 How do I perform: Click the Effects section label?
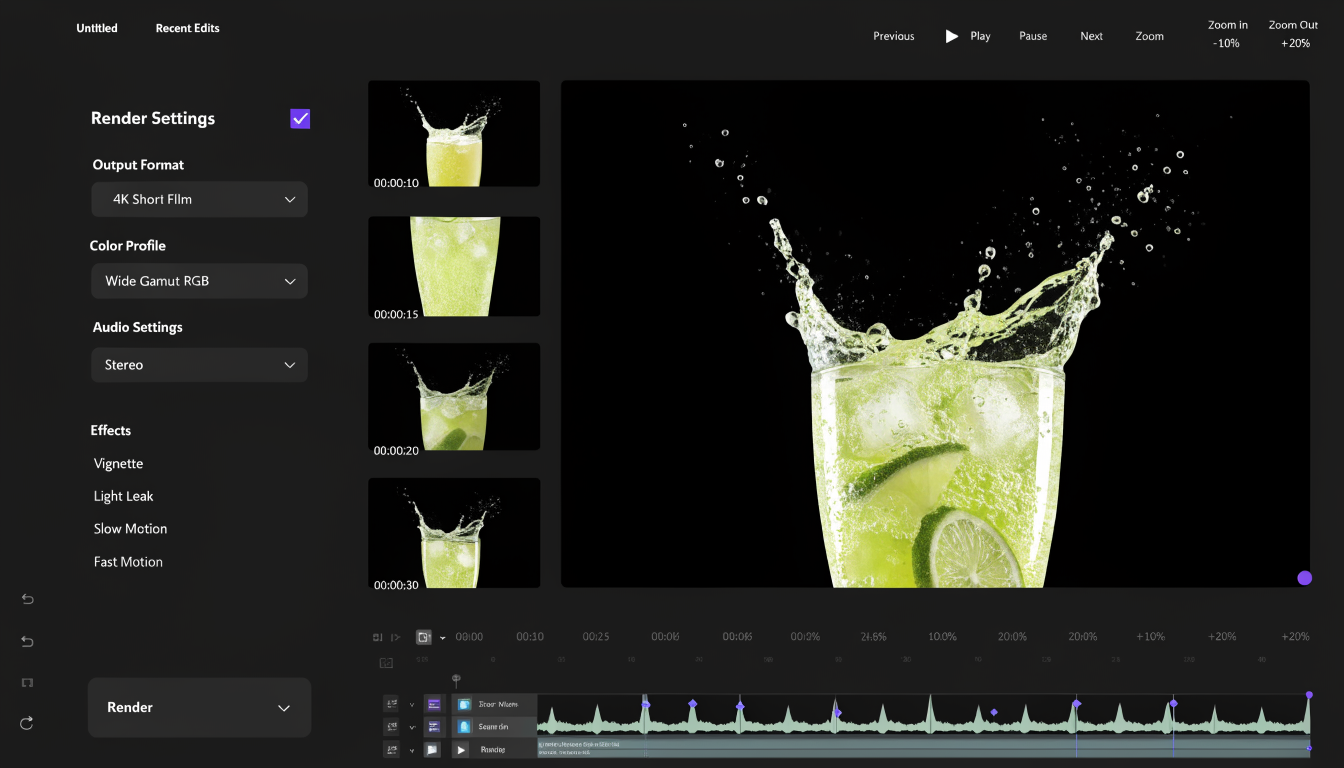pyautogui.click(x=111, y=431)
